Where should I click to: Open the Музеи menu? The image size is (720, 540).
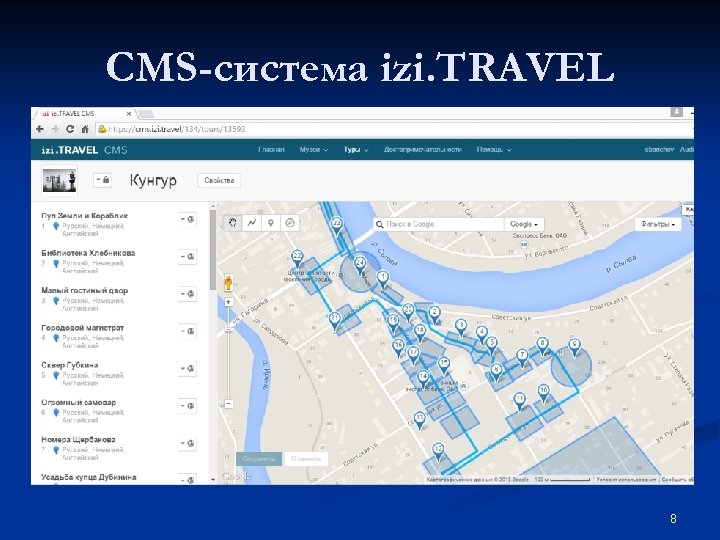click(x=314, y=150)
